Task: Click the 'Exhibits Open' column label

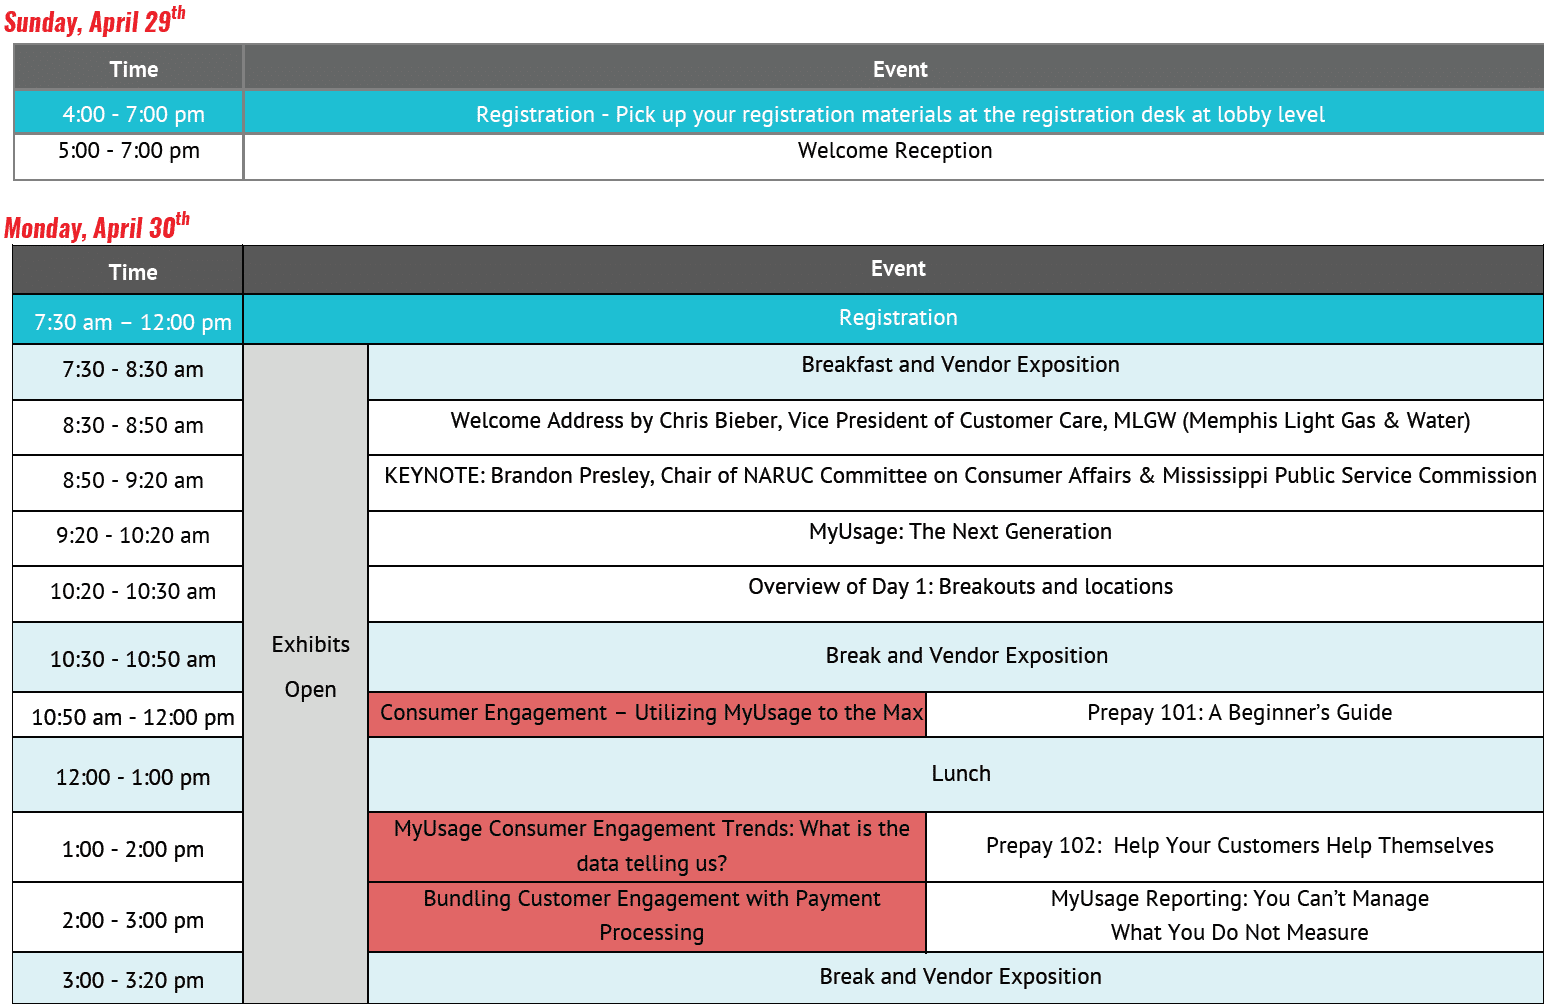Action: click(x=306, y=674)
